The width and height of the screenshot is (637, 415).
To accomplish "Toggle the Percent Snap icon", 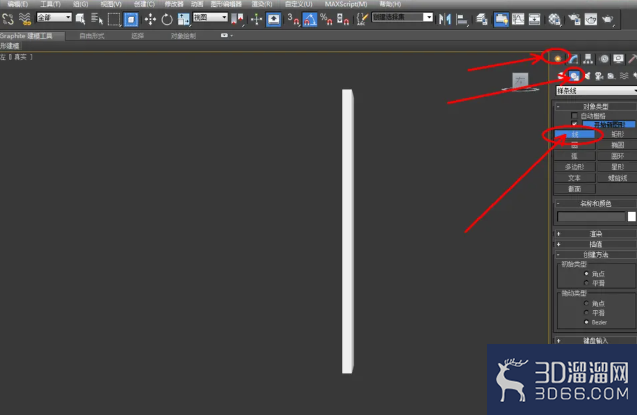I will pyautogui.click(x=326, y=19).
